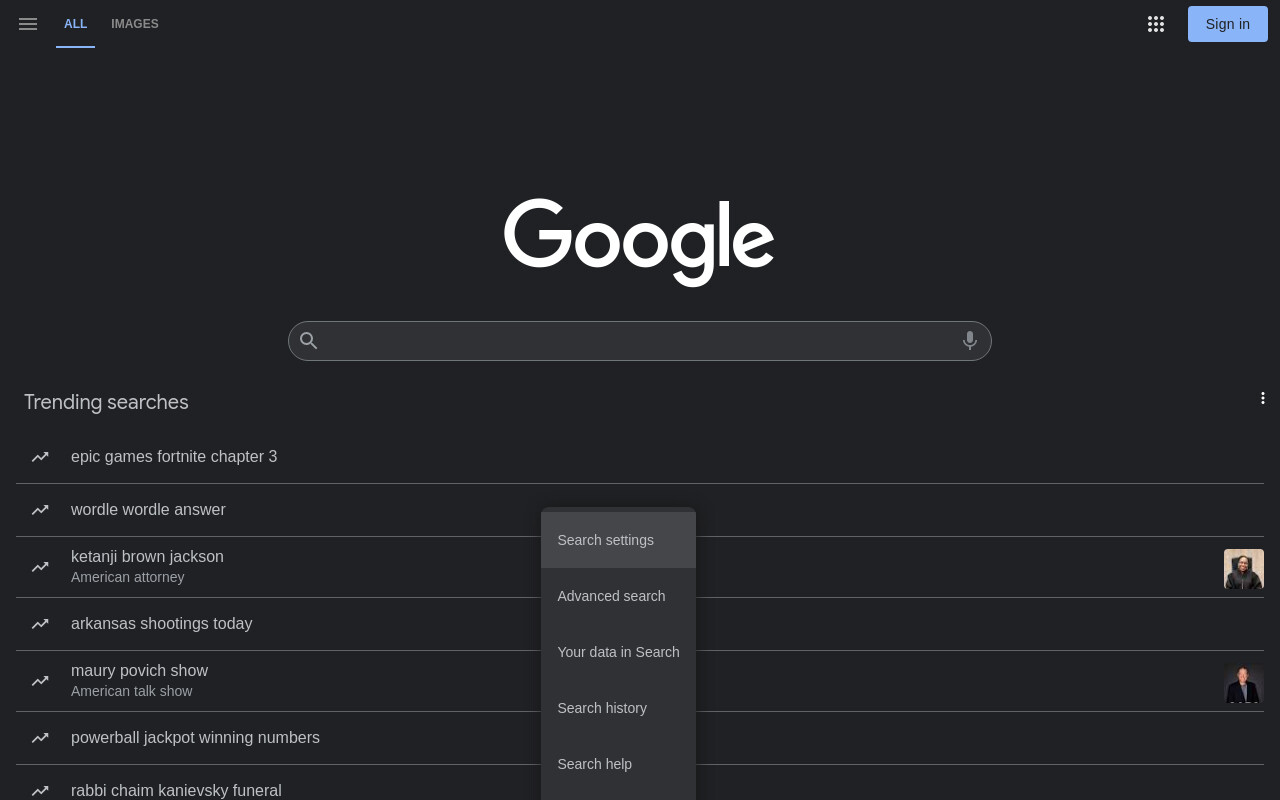The image size is (1280, 800).
Task: Click trend arrow beside epic games fortnite
Action: 40,457
